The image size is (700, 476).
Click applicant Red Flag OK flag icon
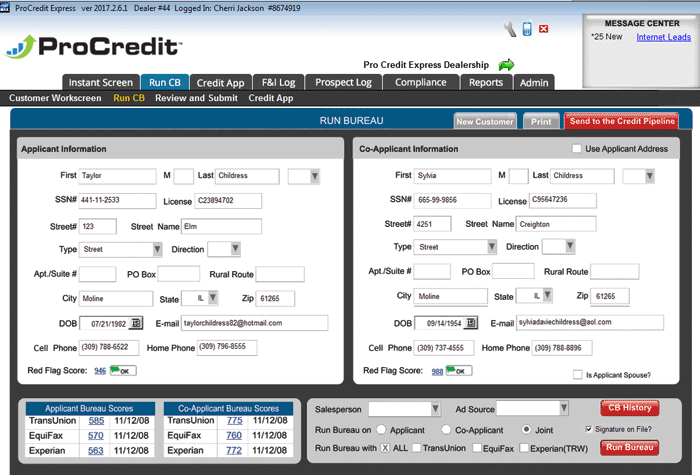tap(123, 371)
